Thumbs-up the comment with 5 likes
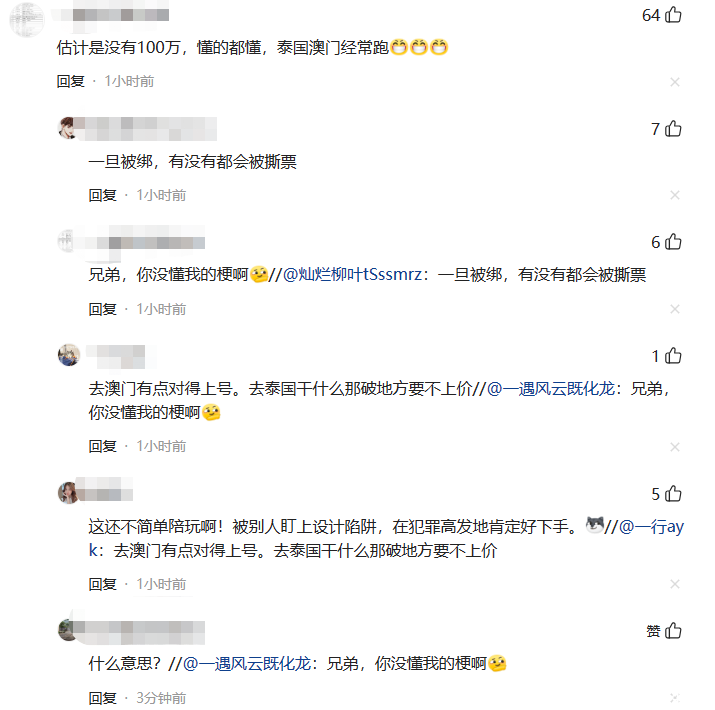This screenshot has height=710, width=715. (673, 494)
